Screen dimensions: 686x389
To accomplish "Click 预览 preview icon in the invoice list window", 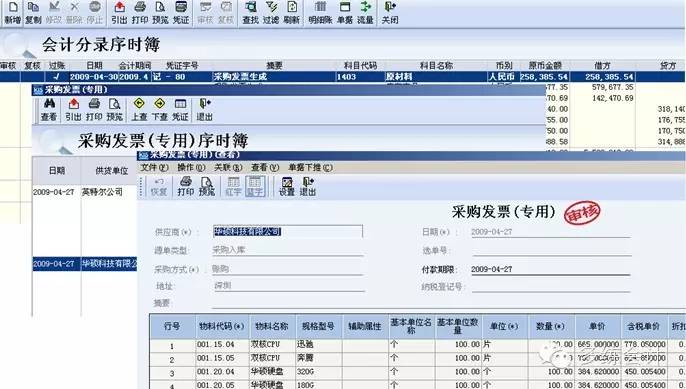I will point(115,110).
